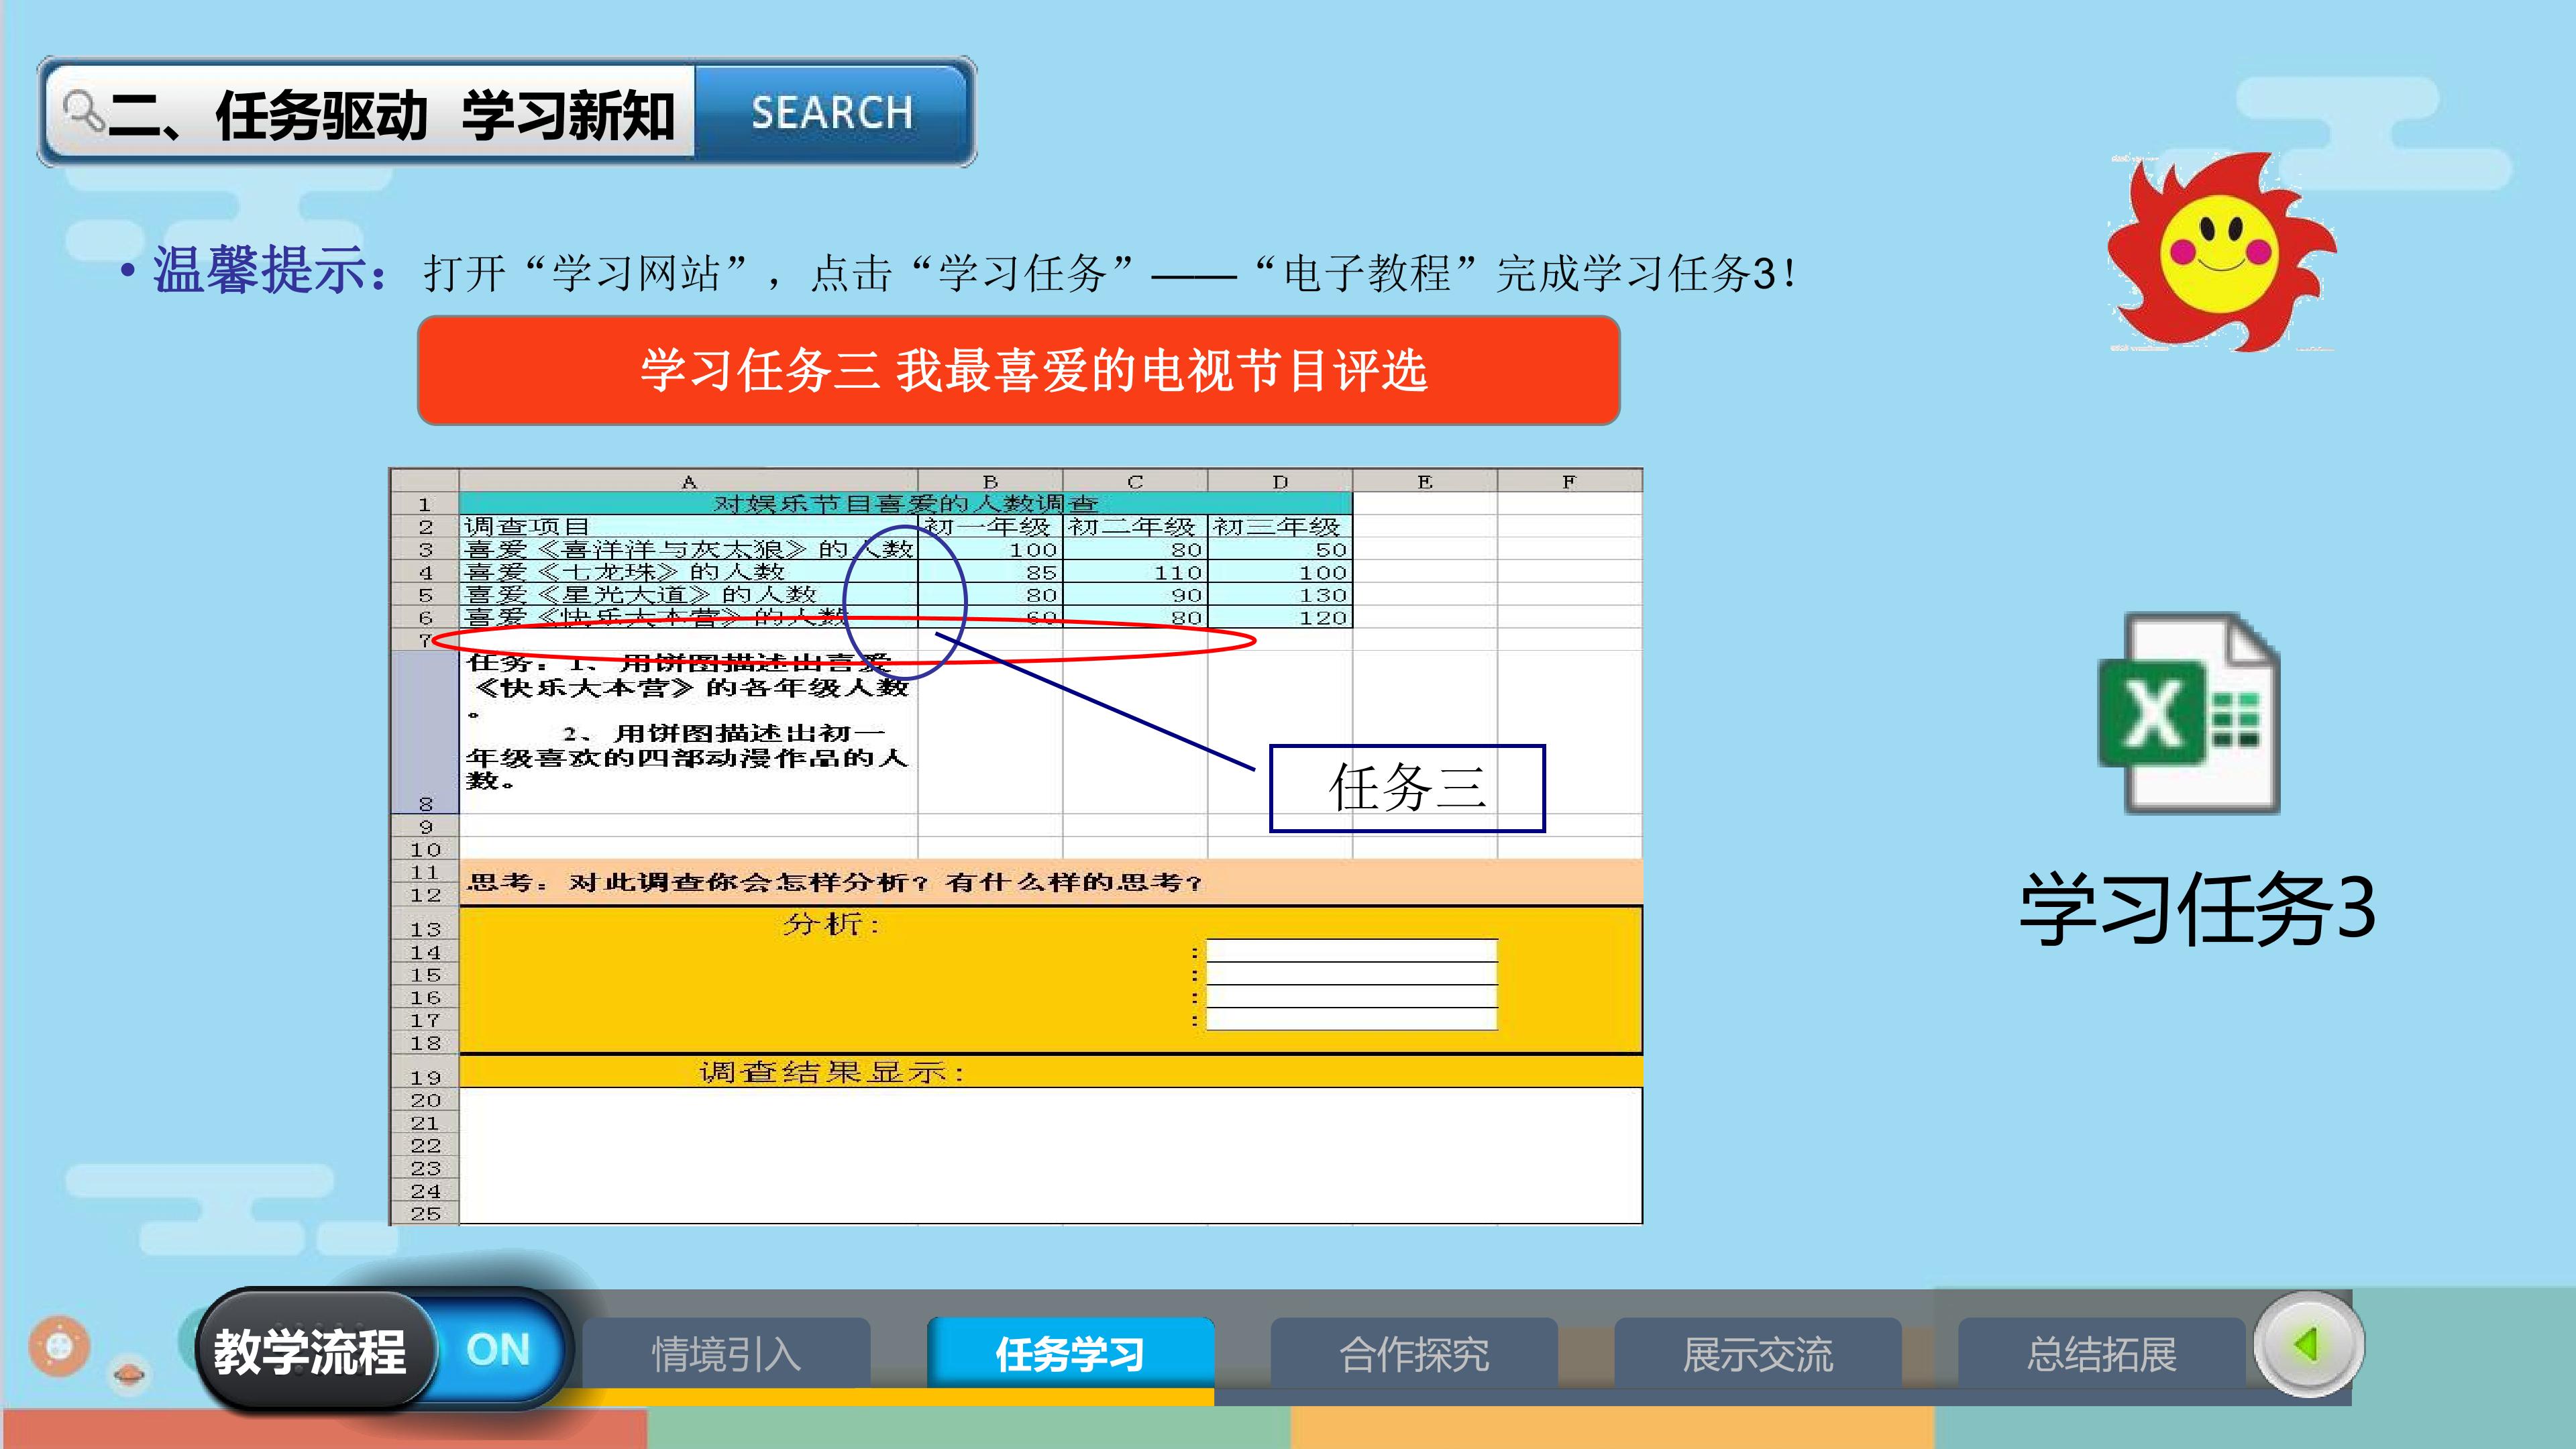
Task: Click the magnifying glass search icon
Action: pos(83,111)
